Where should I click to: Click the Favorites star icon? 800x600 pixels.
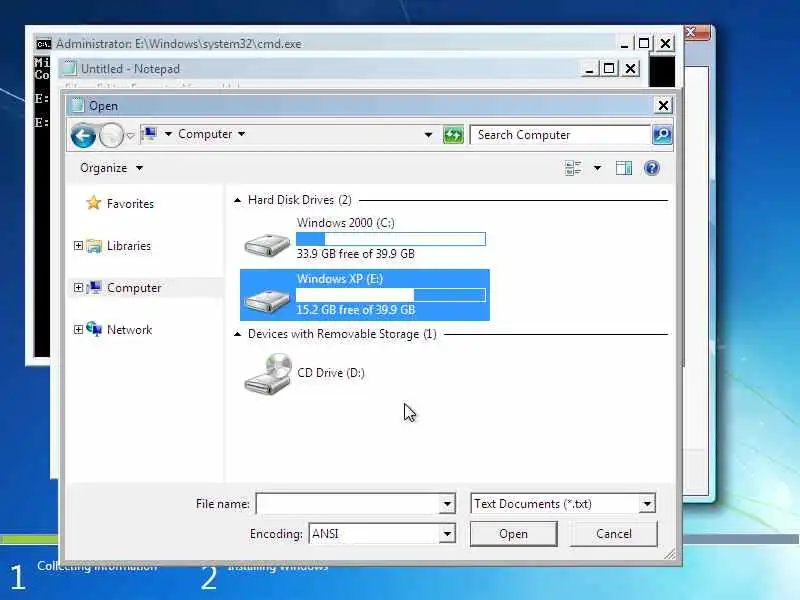coord(93,203)
